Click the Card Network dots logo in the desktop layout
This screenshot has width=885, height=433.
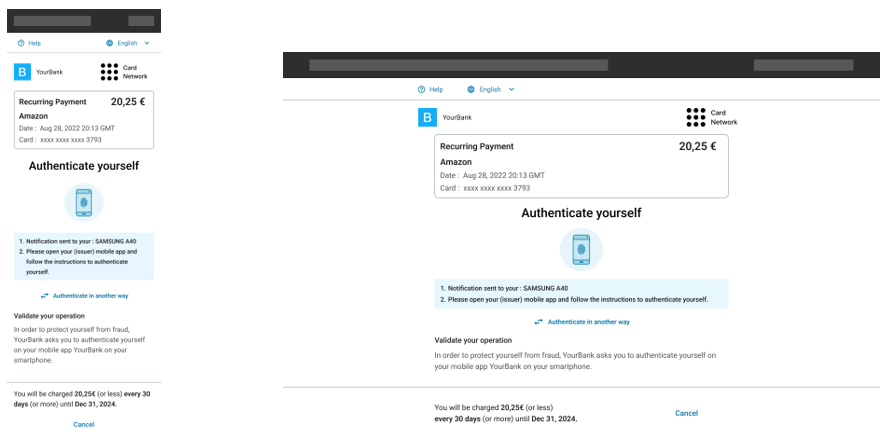pos(697,117)
